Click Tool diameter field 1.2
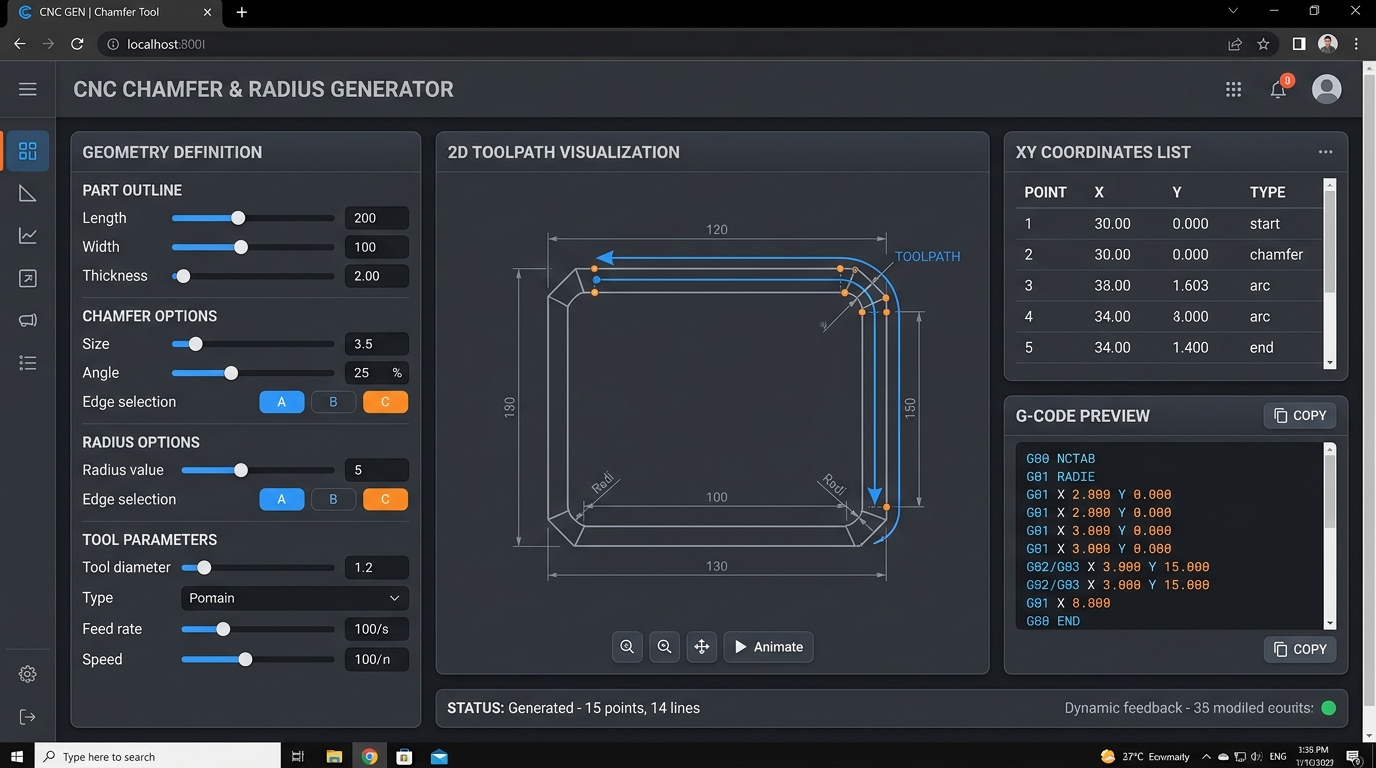Screen dimensions: 1376x768 [x=376, y=567]
